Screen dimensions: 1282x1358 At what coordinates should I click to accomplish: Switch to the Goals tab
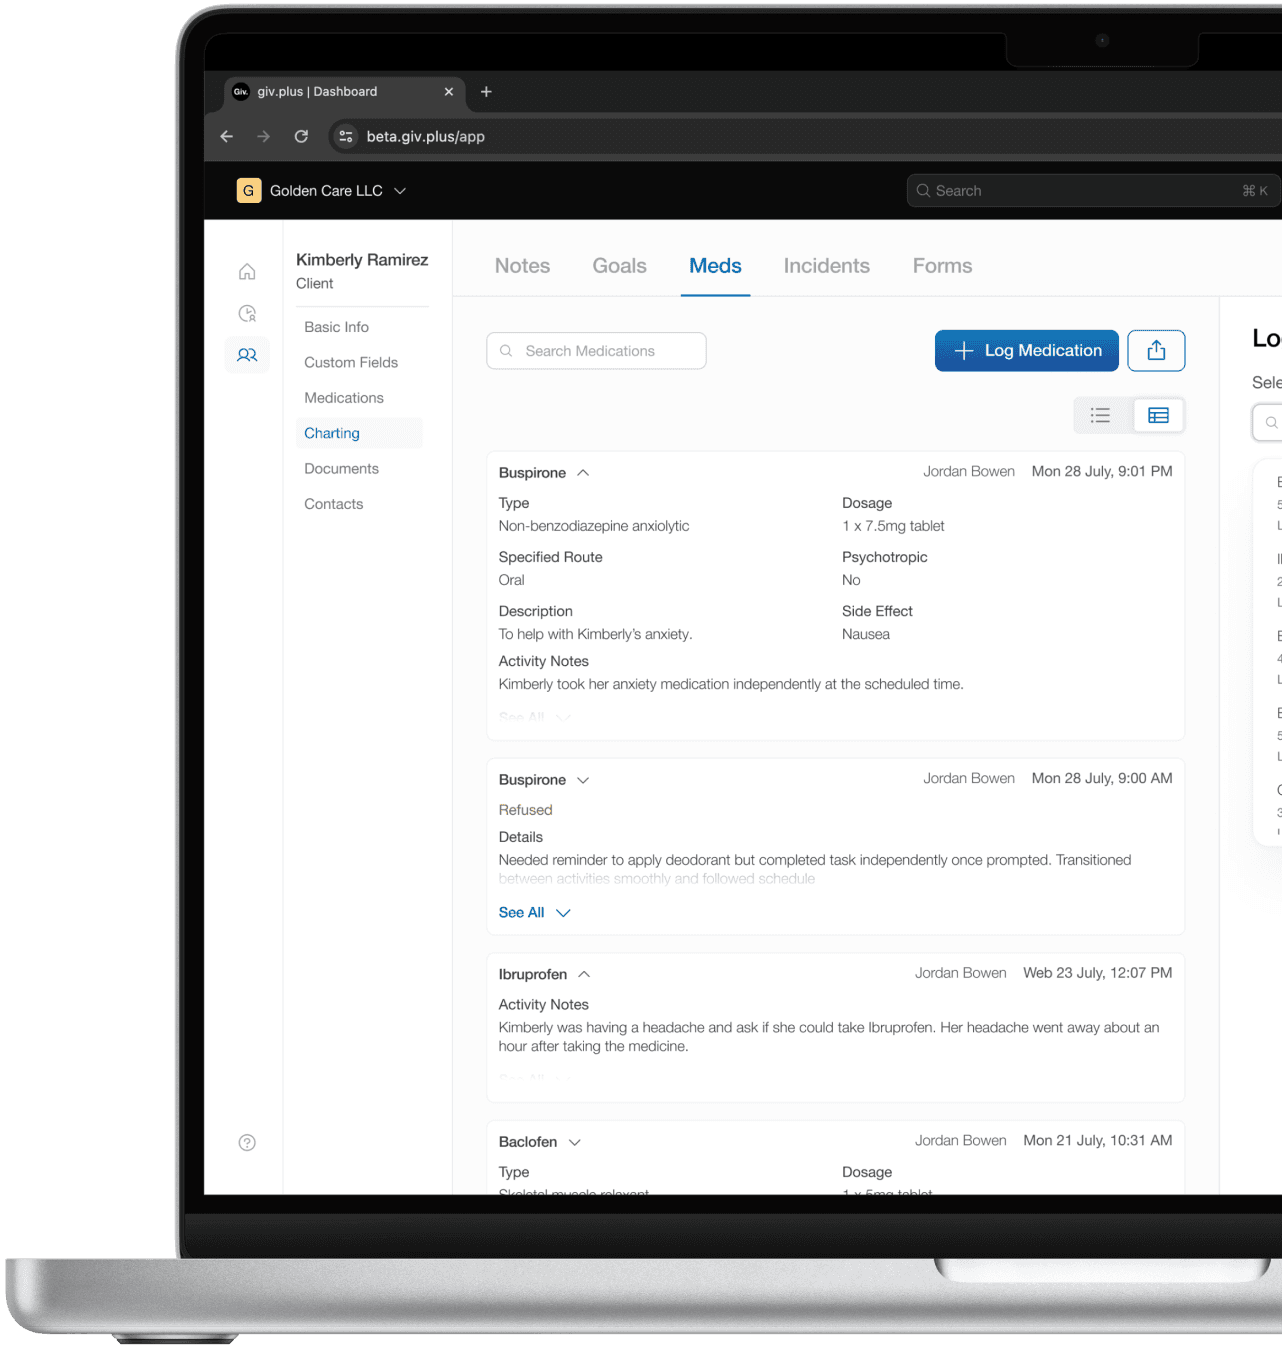coord(619,266)
